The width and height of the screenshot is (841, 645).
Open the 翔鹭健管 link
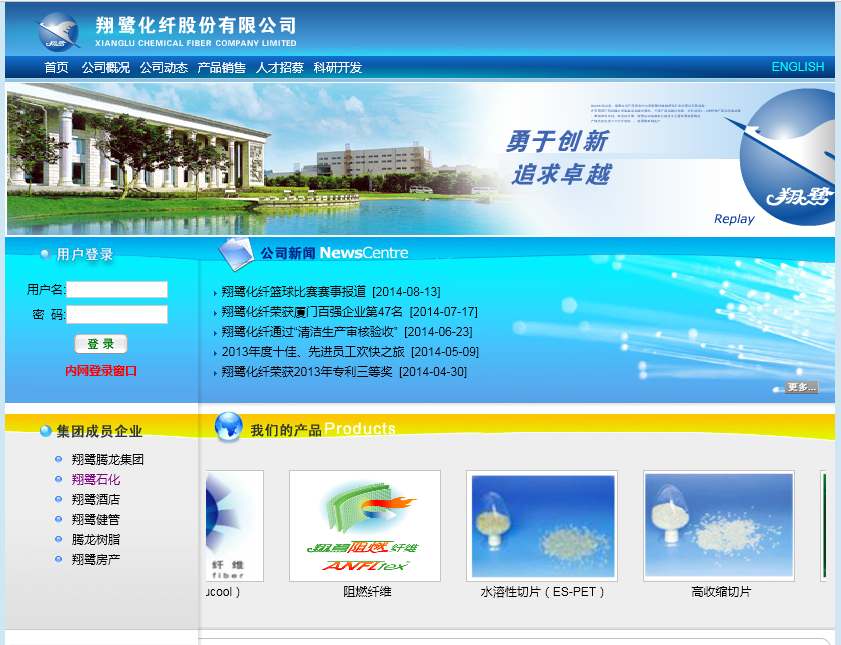pos(96,520)
